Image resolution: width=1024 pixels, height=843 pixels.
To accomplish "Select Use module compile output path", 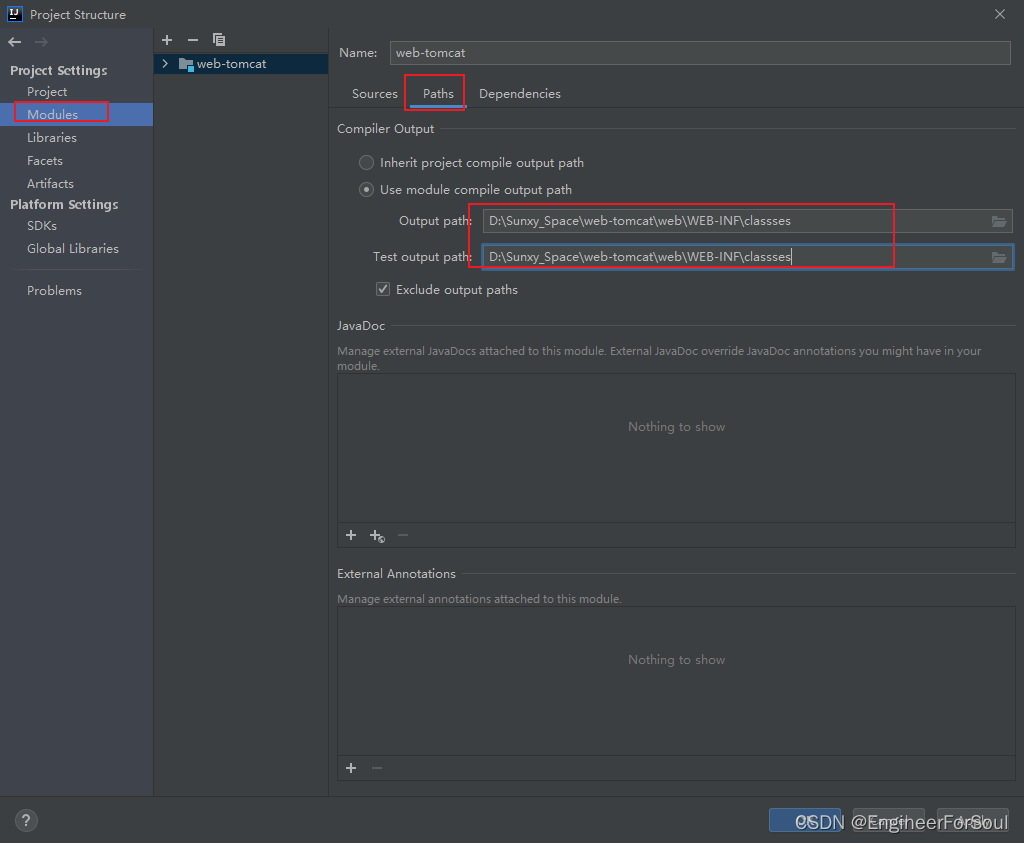I will click(x=367, y=190).
